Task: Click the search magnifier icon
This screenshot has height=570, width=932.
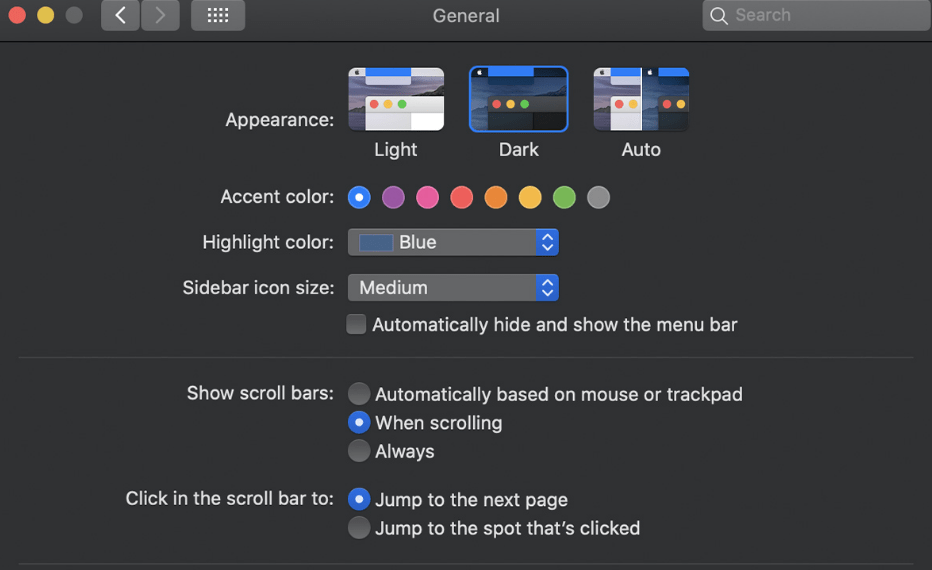Action: click(718, 15)
